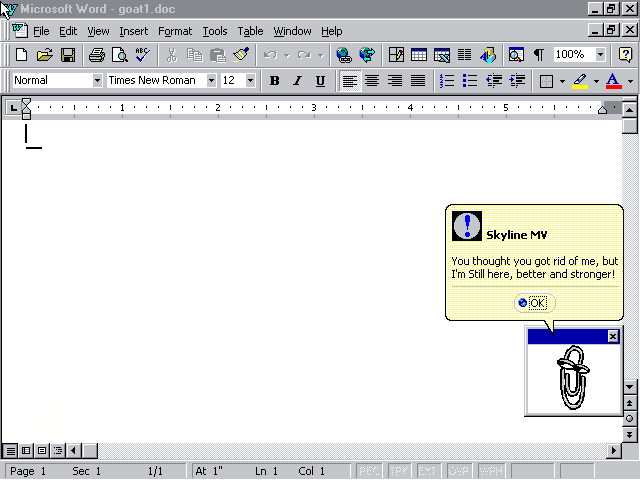
Task: Create a bulleted list
Action: point(470,81)
